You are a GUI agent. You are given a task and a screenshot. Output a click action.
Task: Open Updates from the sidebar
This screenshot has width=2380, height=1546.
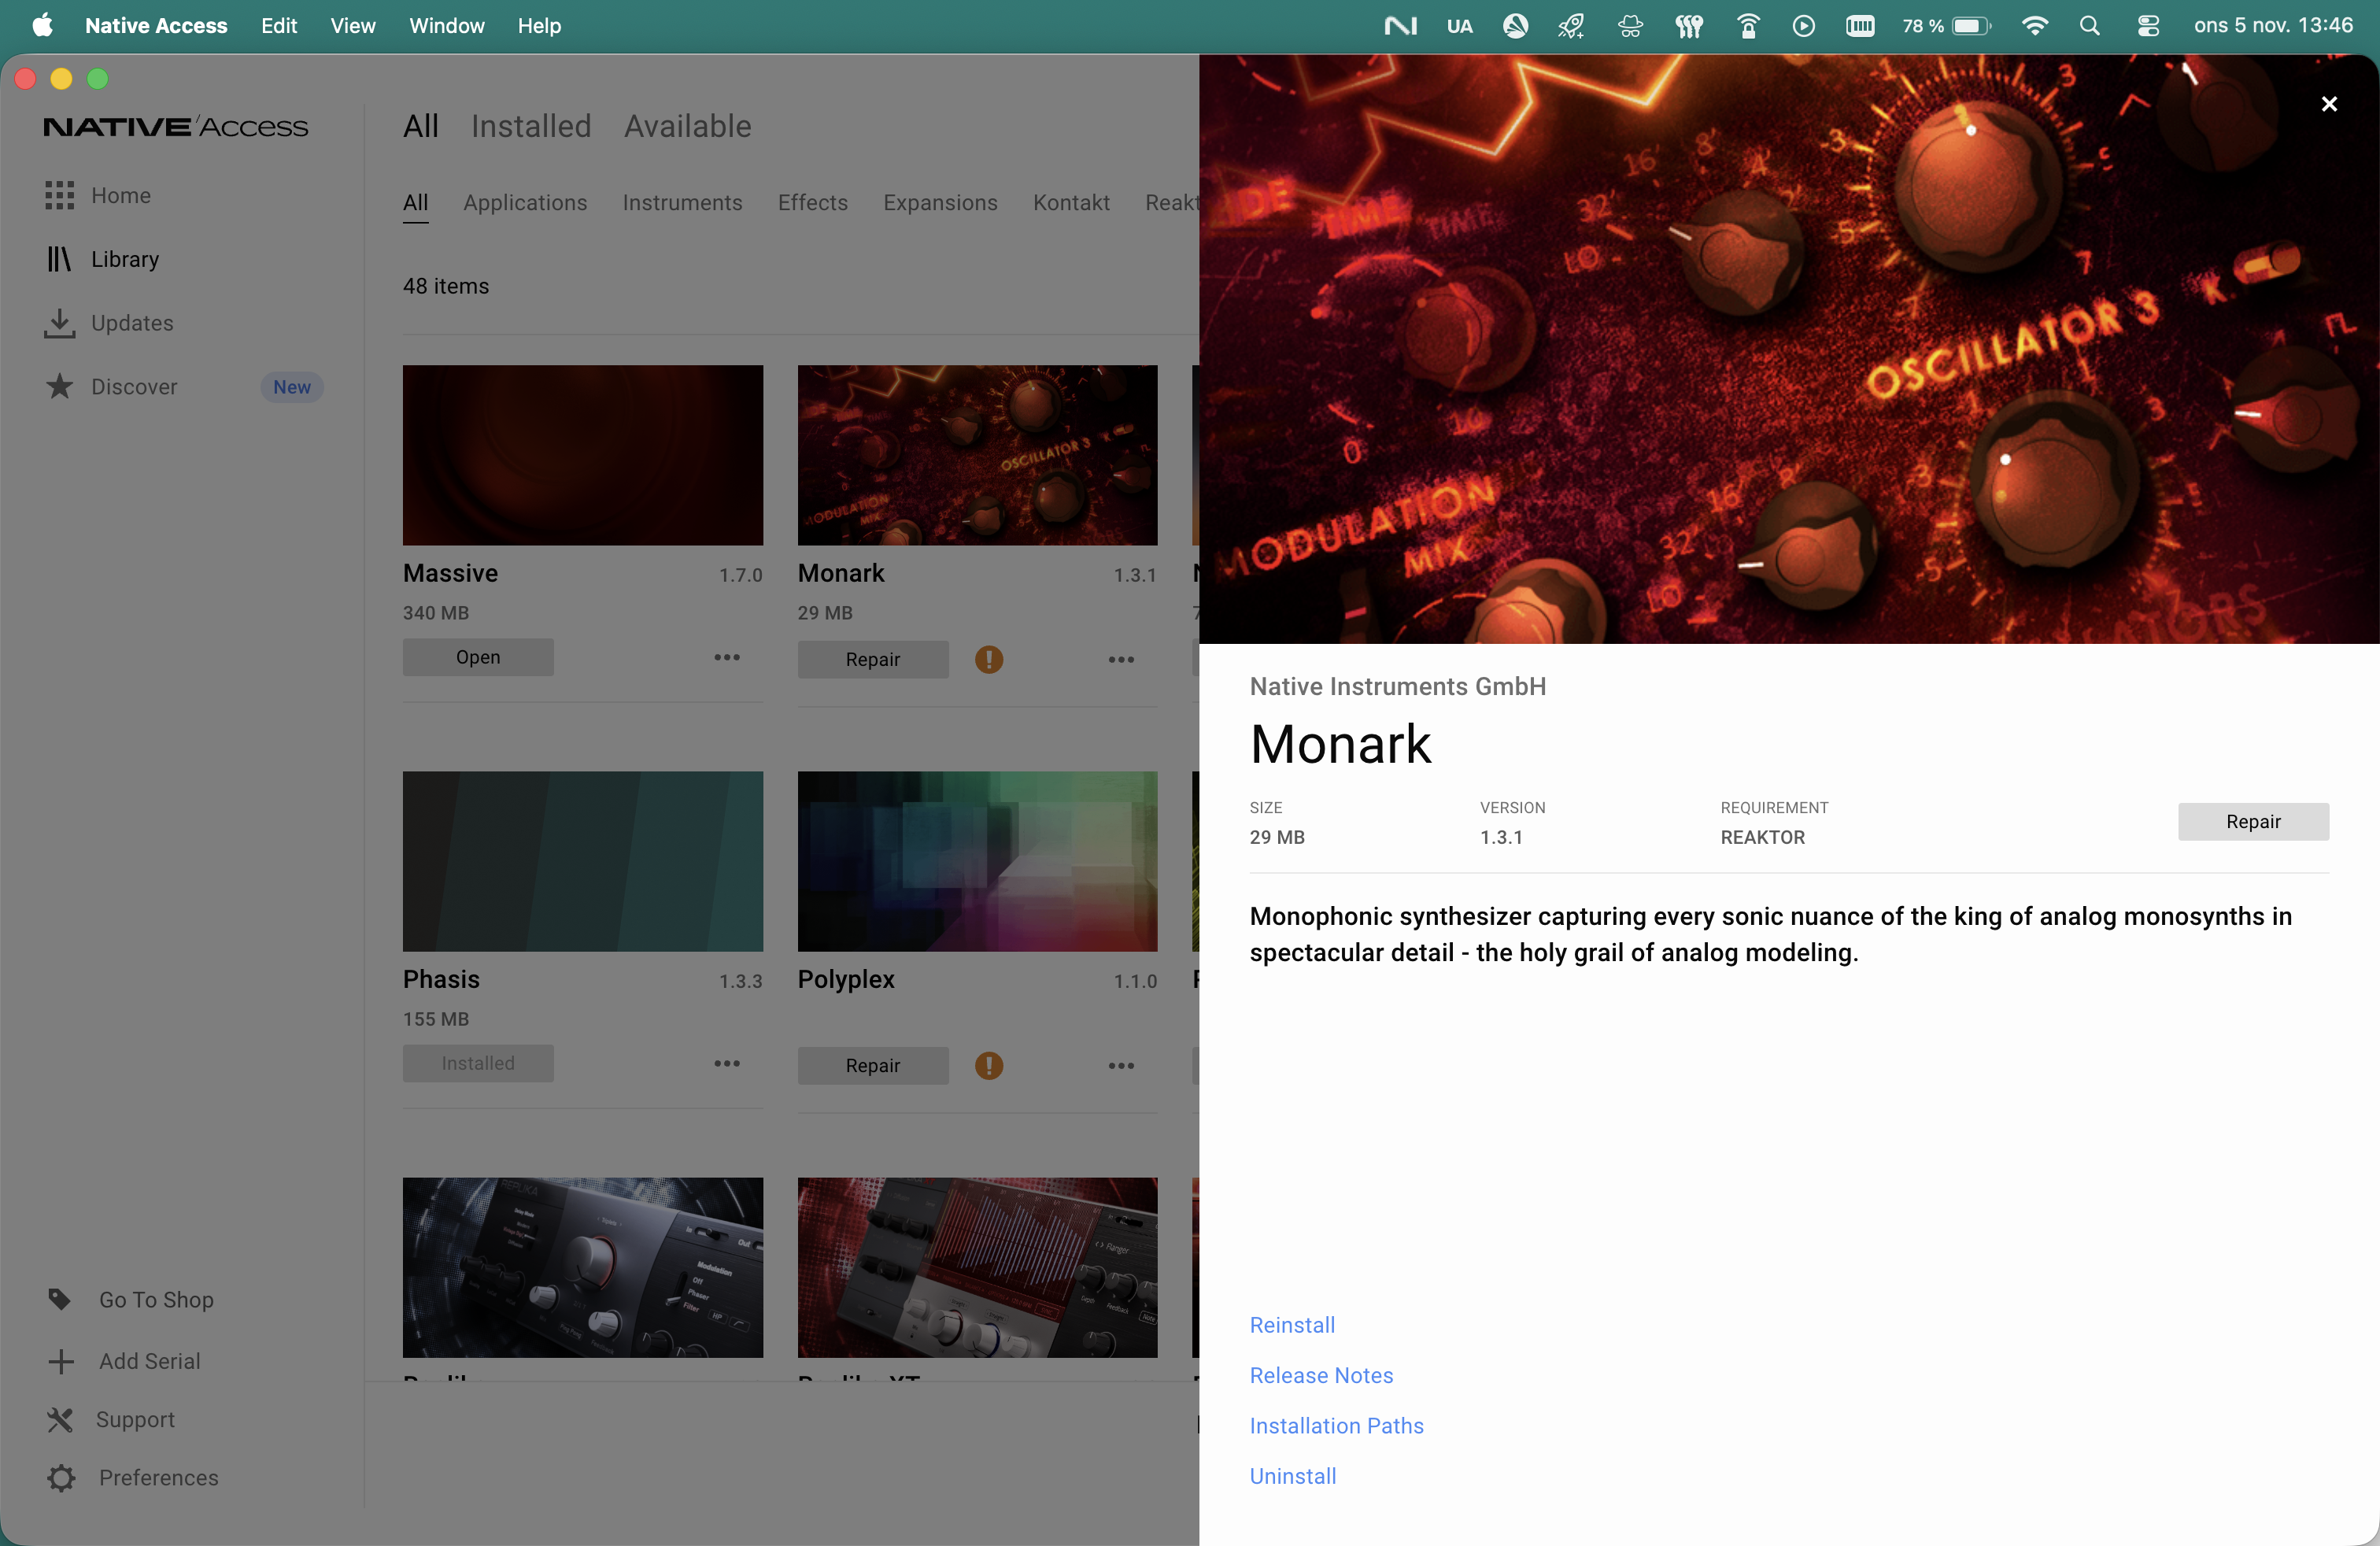(131, 322)
